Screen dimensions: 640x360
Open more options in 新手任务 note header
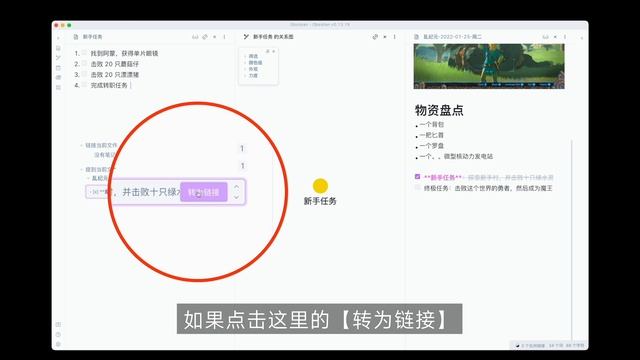[224, 37]
